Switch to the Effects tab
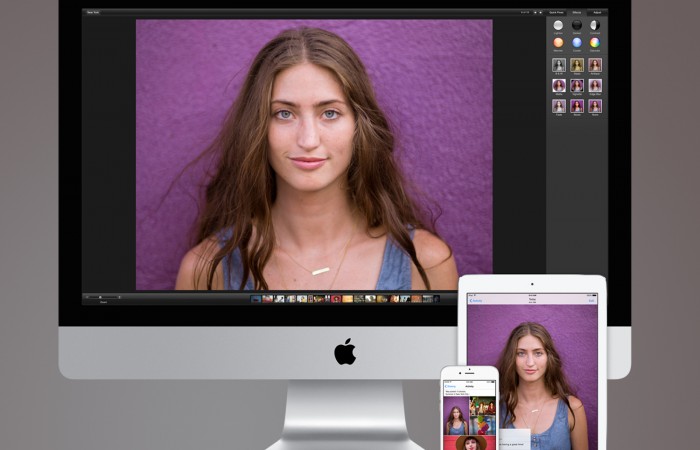This screenshot has width=700, height=450. point(577,12)
